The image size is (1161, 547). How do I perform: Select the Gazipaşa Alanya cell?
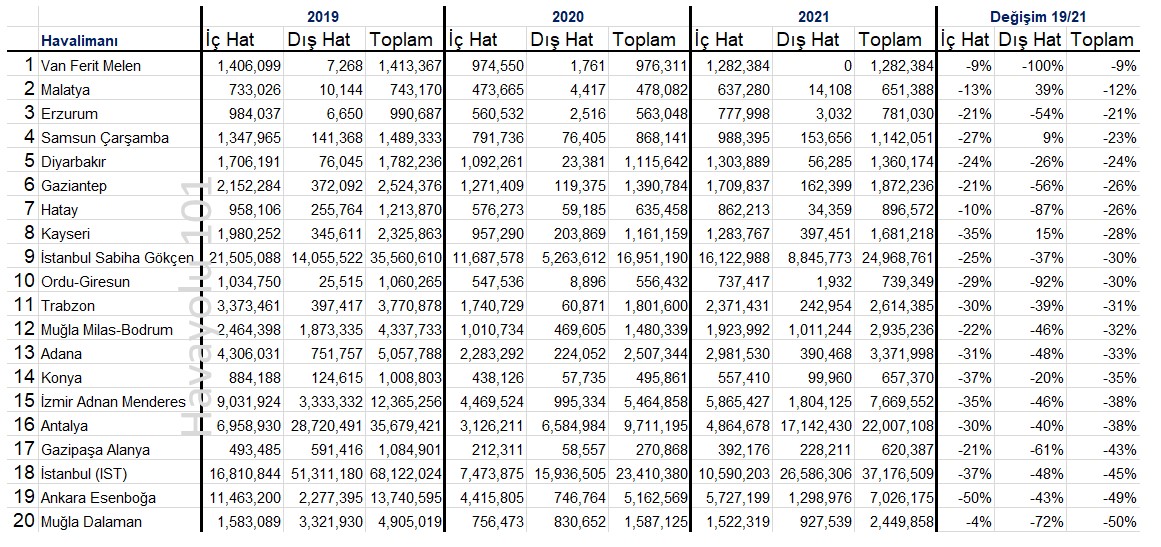pos(96,450)
